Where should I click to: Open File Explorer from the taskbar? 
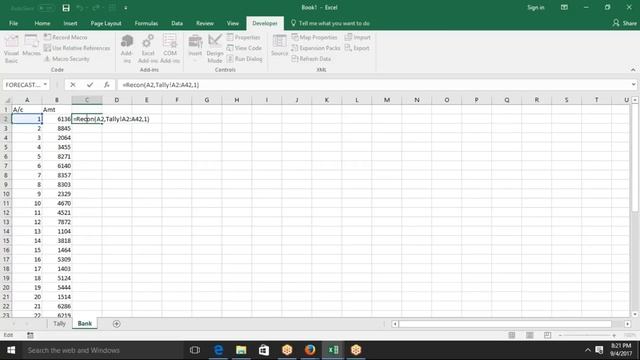coord(241,350)
